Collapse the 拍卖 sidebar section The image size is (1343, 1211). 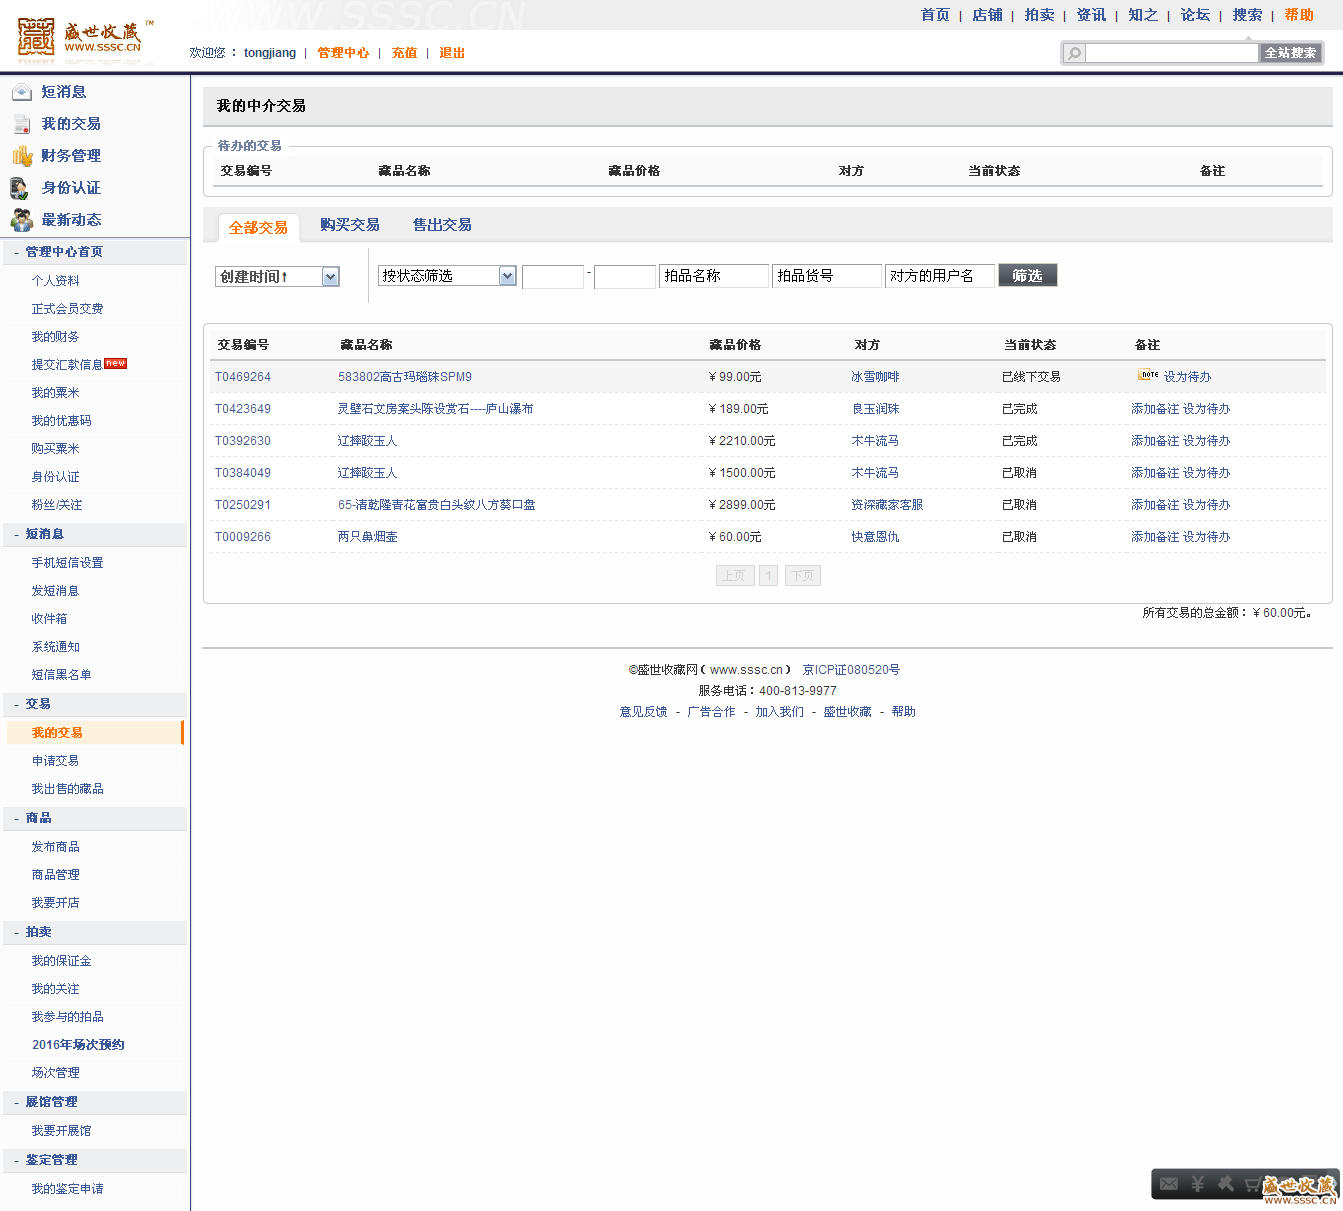17,933
